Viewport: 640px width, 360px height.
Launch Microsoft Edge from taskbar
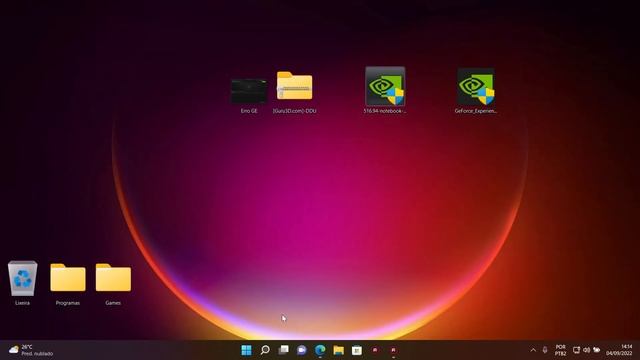coord(320,350)
